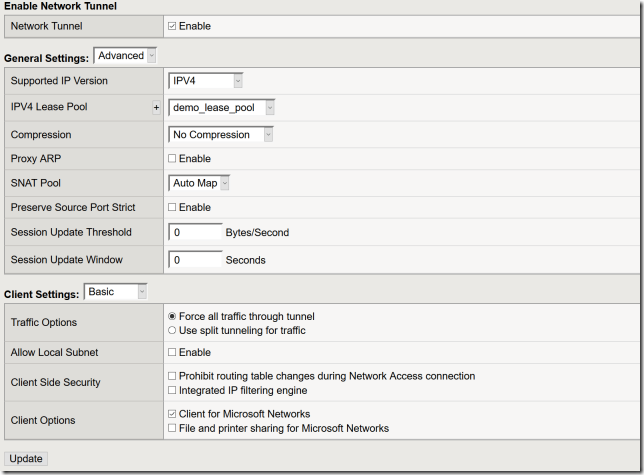Image resolution: width=644 pixels, height=475 pixels.
Task: Click the Update button
Action: (26, 459)
